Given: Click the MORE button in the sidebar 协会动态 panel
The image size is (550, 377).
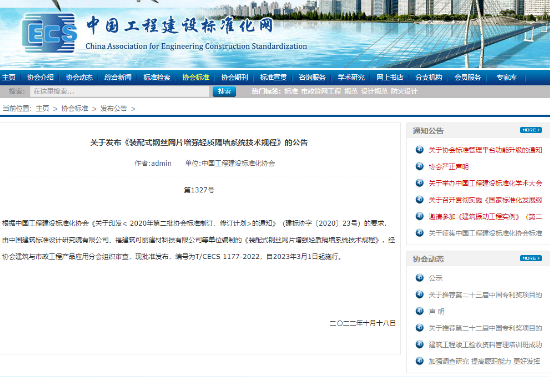Looking at the screenshot, I should (x=531, y=258).
